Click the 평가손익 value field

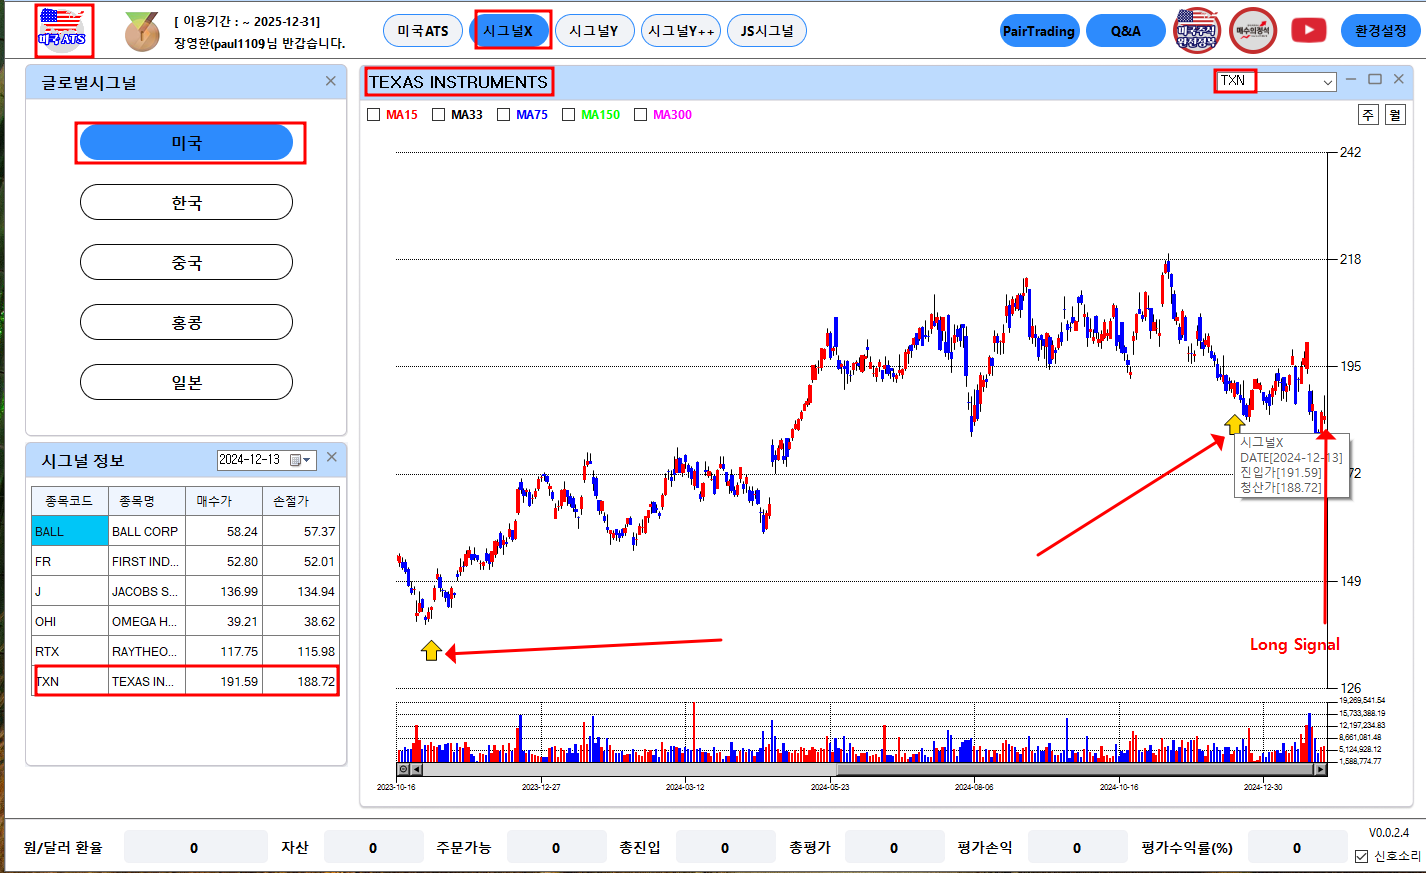click(x=1077, y=847)
